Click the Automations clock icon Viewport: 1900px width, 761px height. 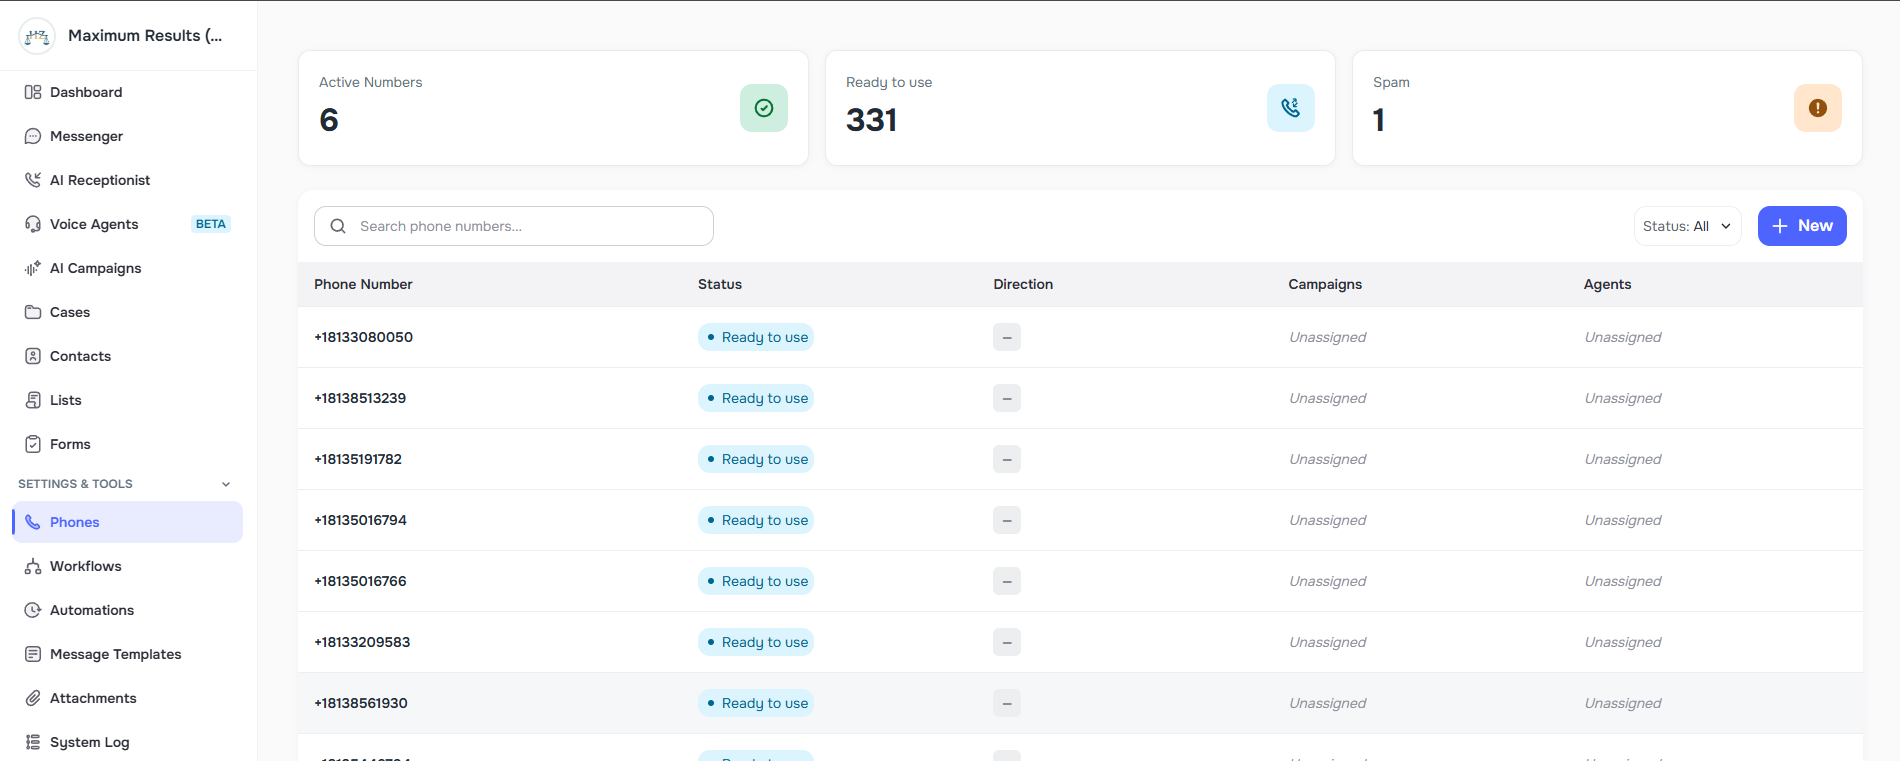click(33, 610)
